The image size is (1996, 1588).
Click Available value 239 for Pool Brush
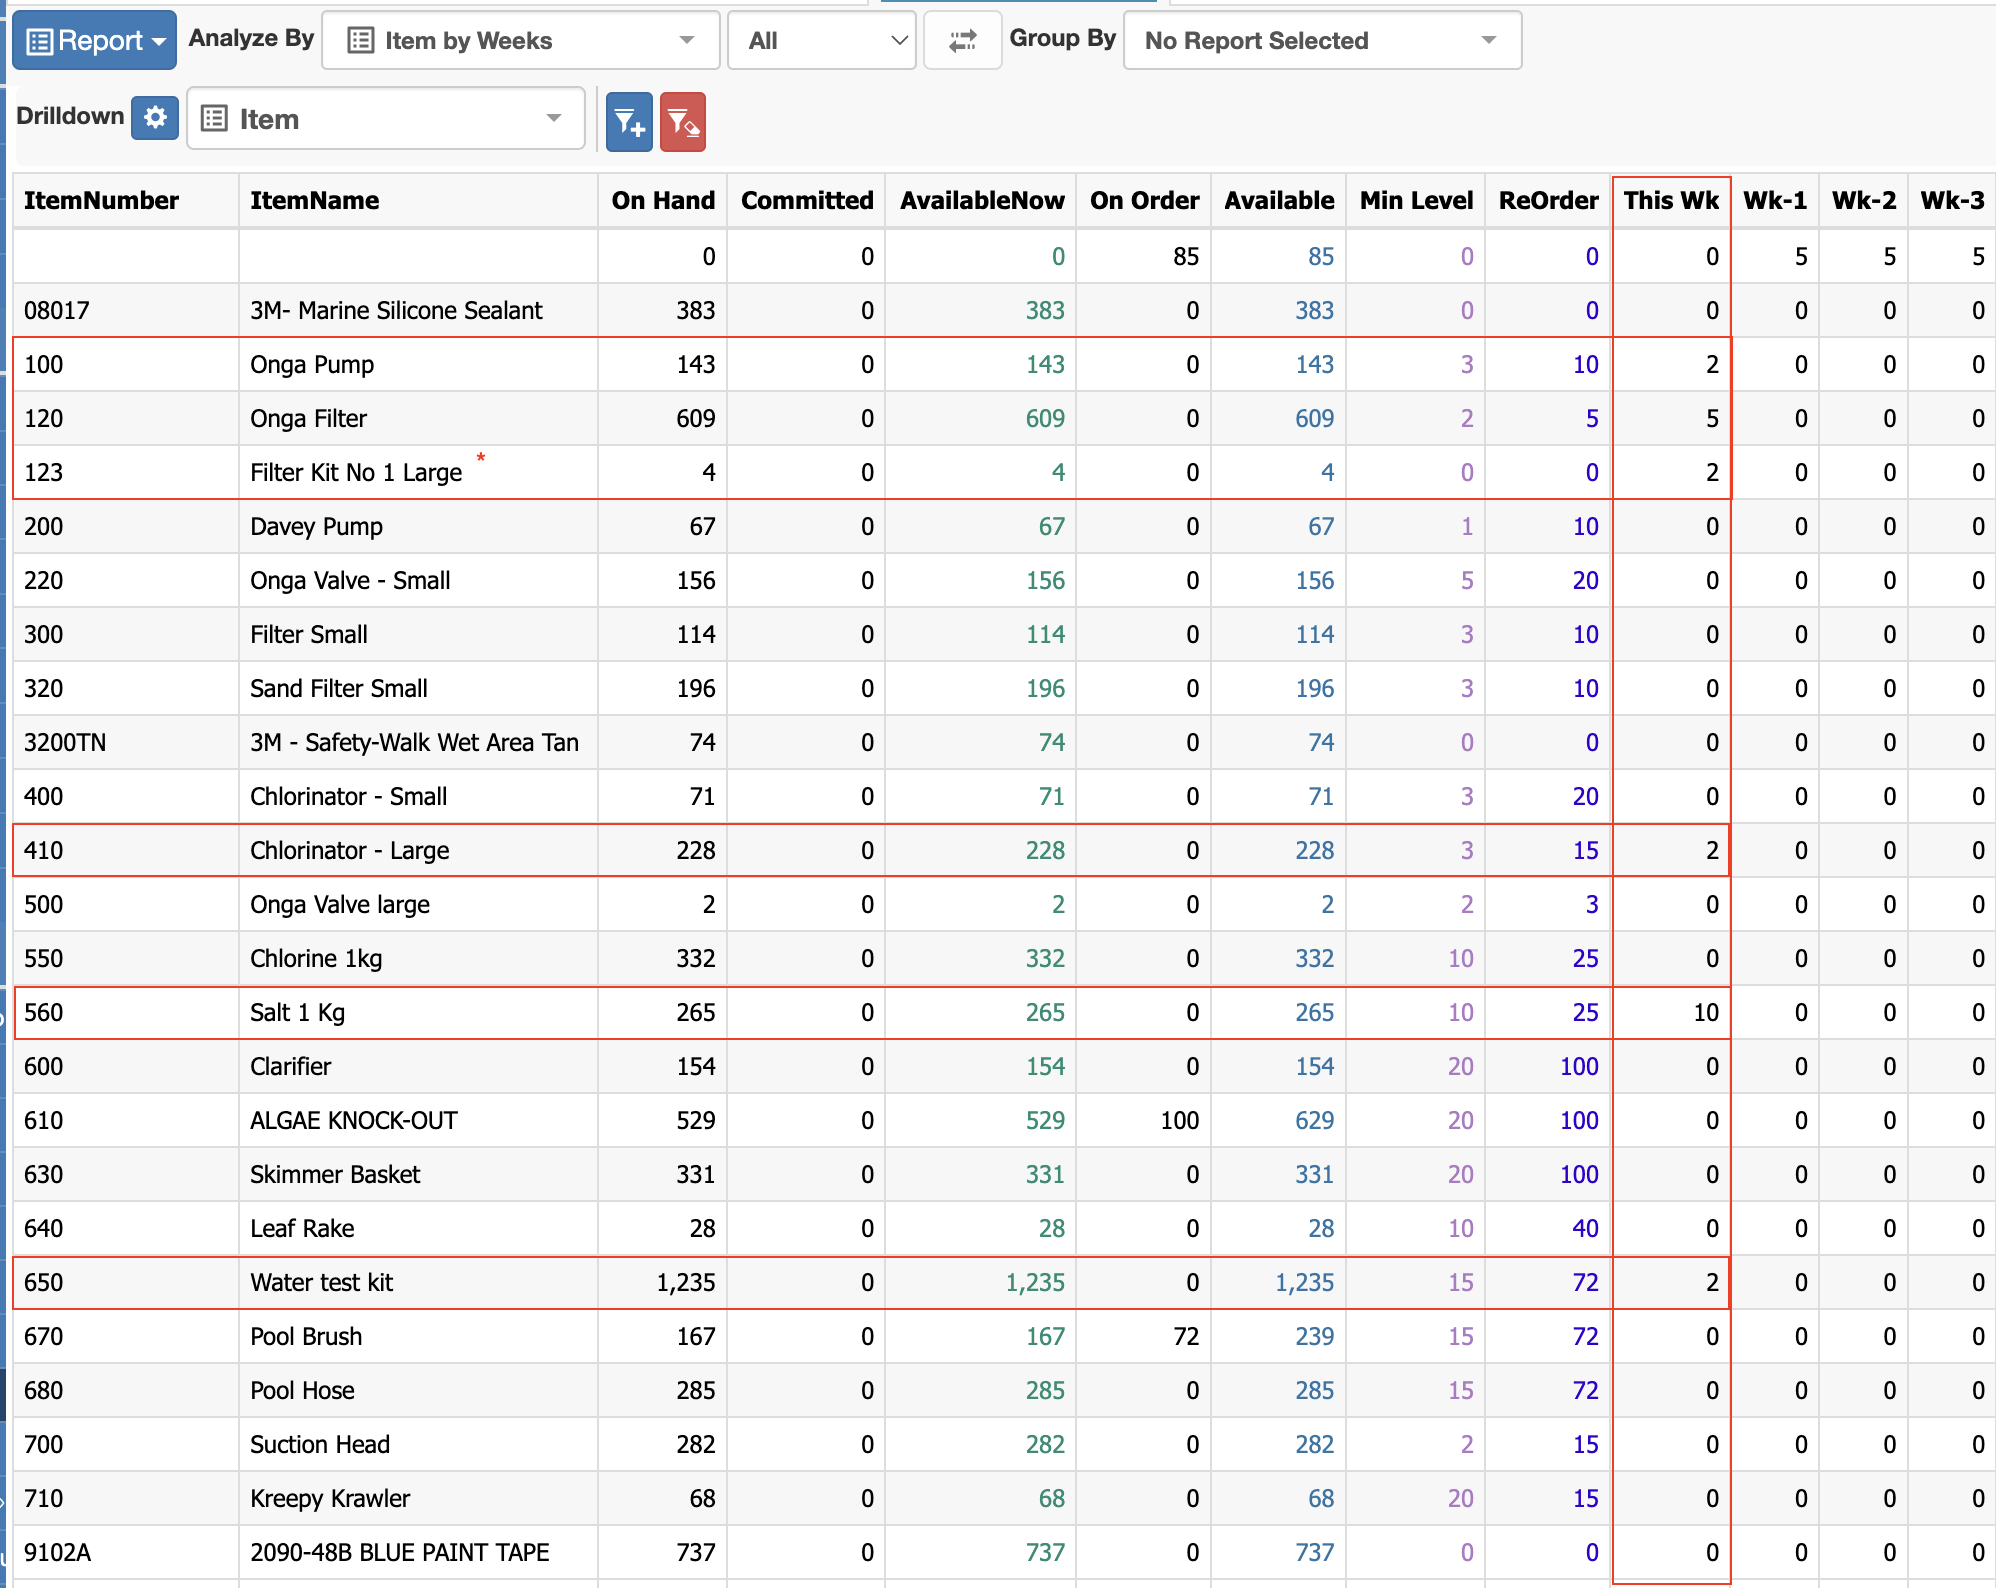(x=1315, y=1336)
